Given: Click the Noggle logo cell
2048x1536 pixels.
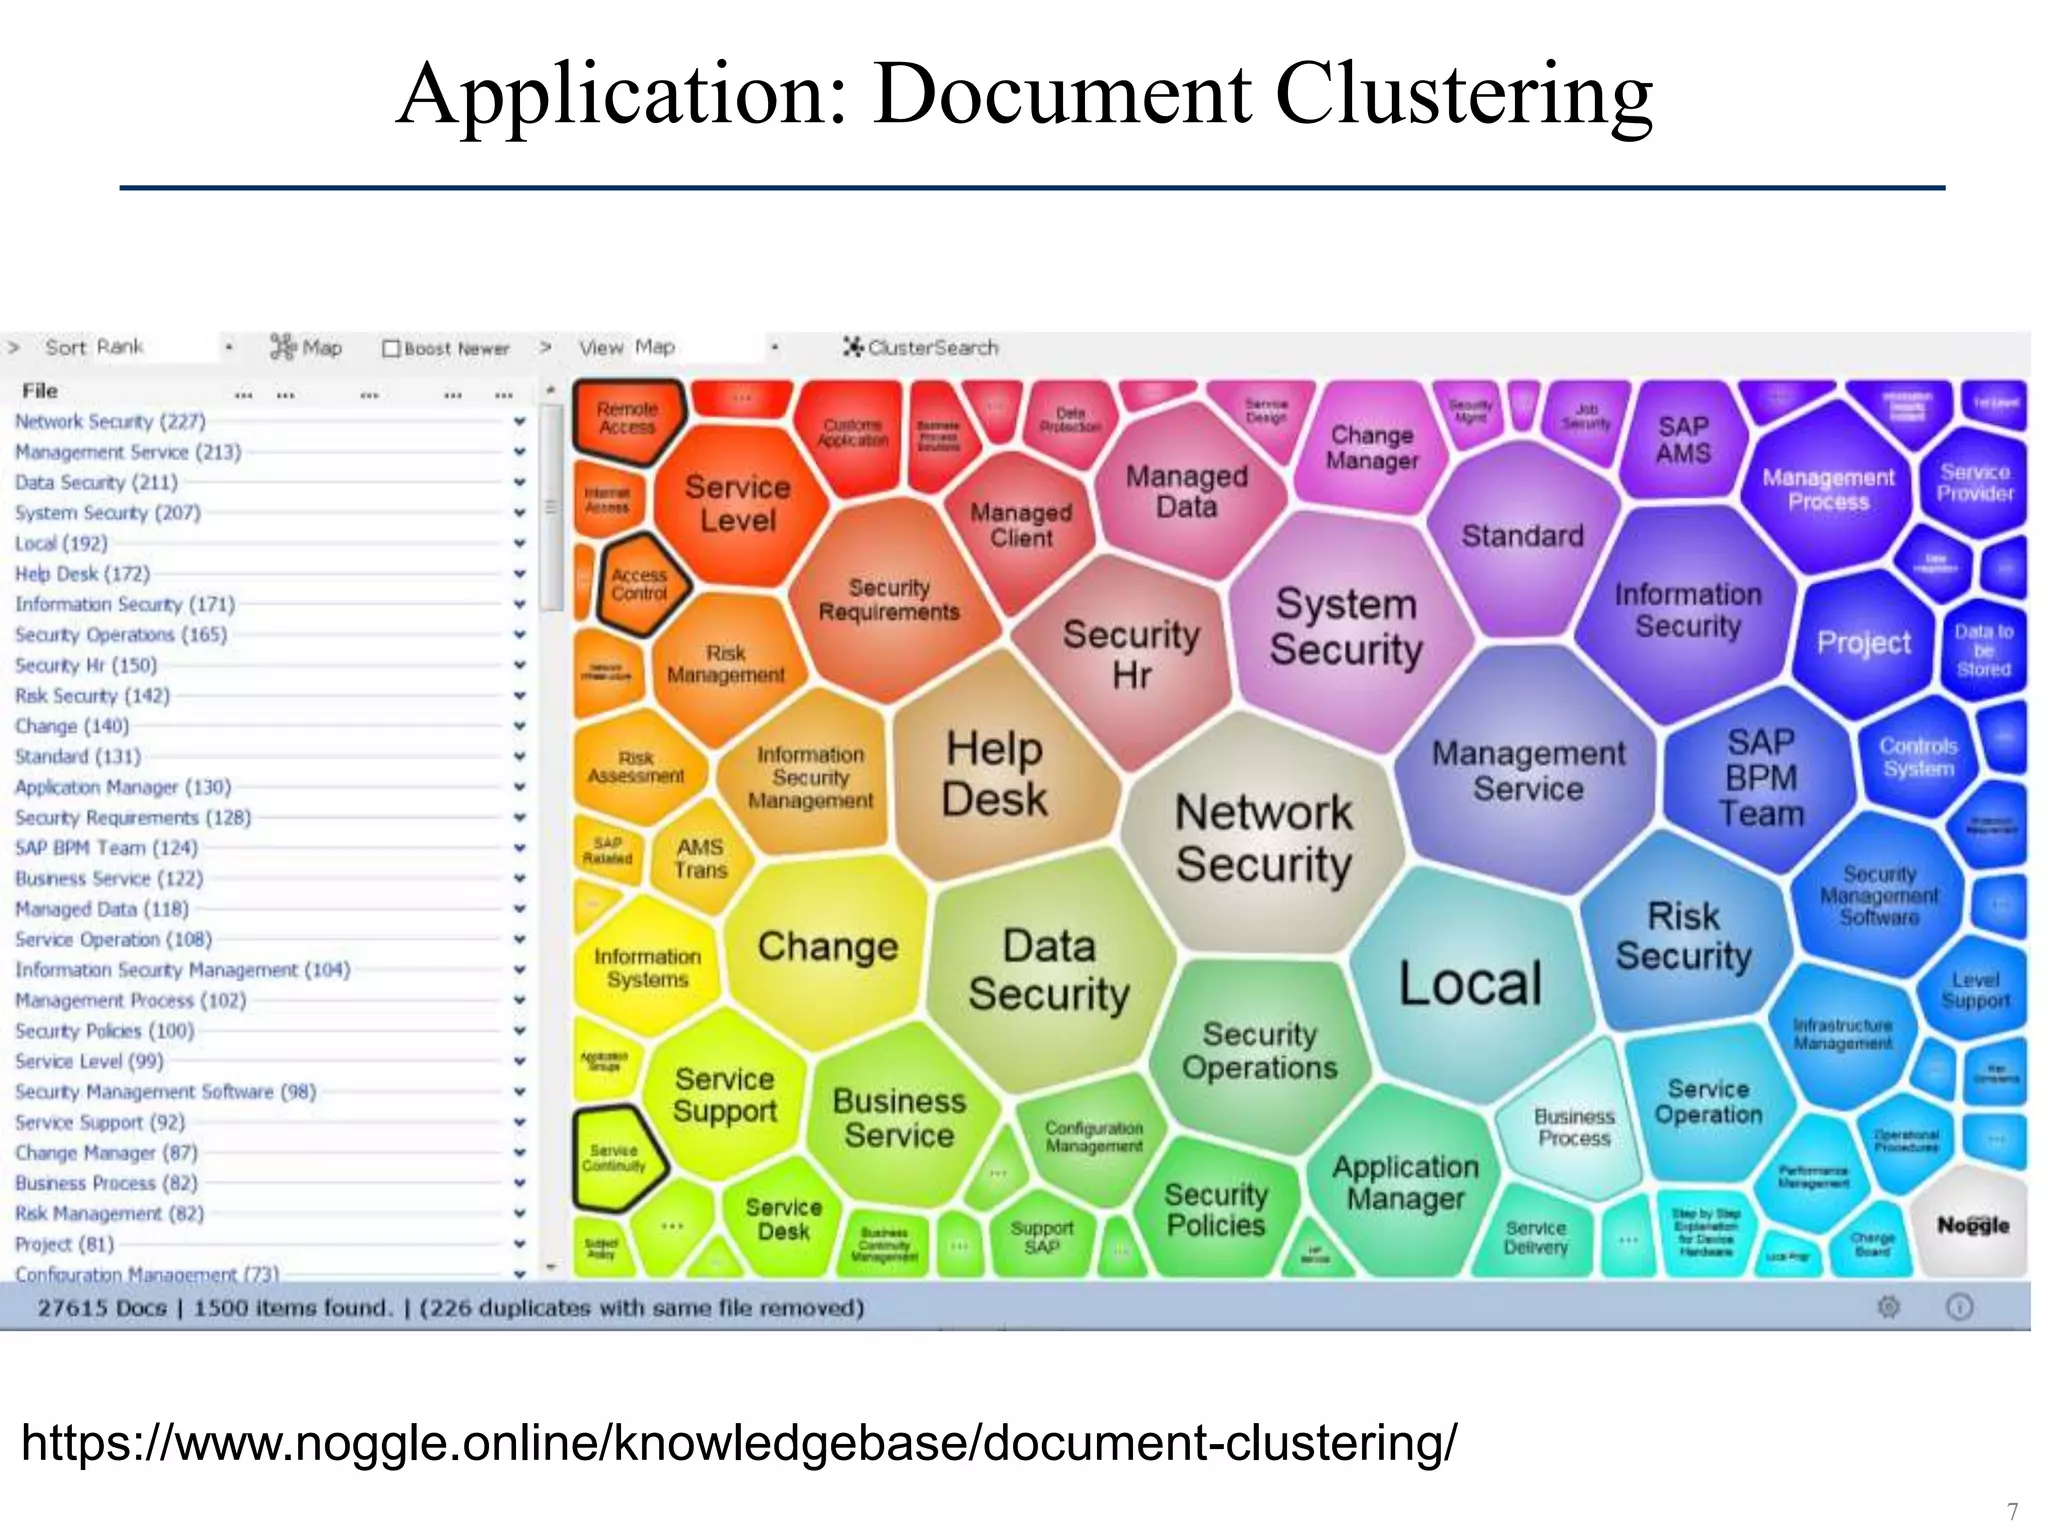Looking at the screenshot, I should [1972, 1224].
